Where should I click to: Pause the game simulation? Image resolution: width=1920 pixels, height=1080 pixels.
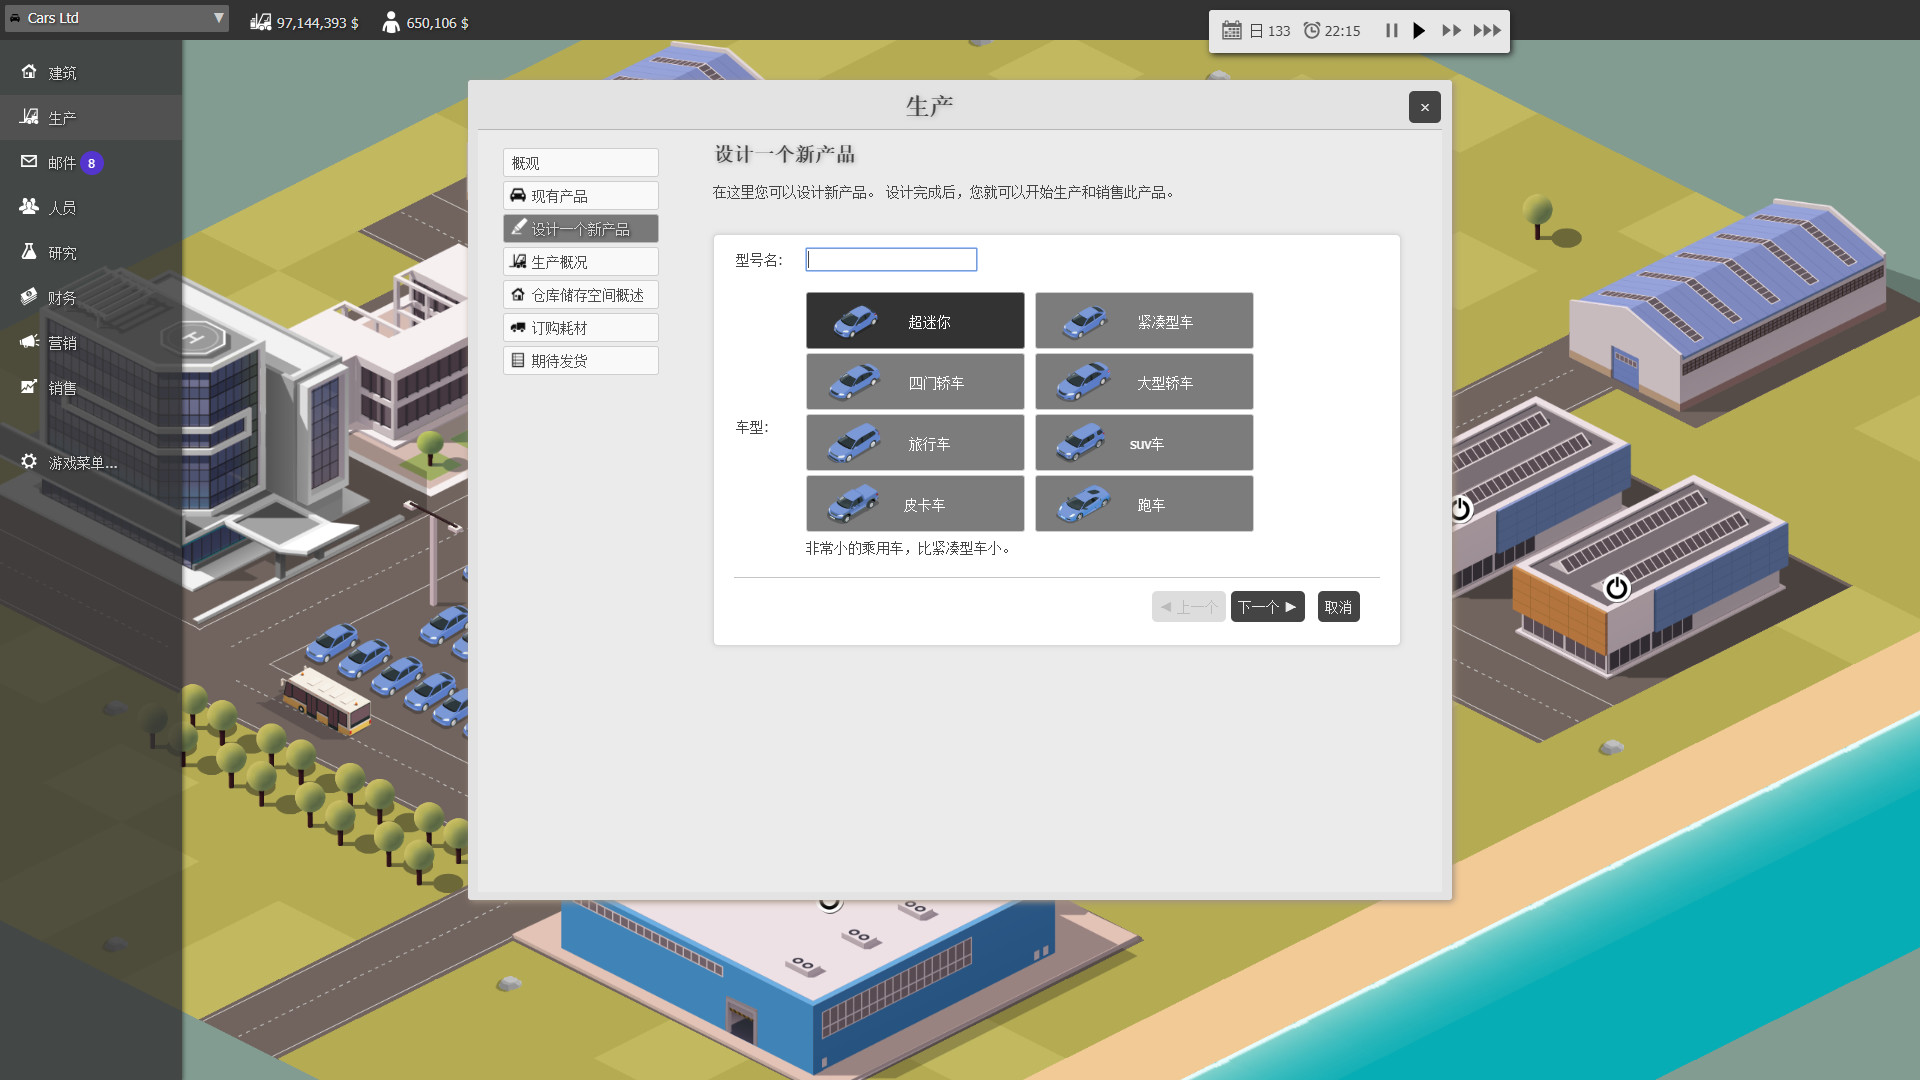pyautogui.click(x=1391, y=31)
